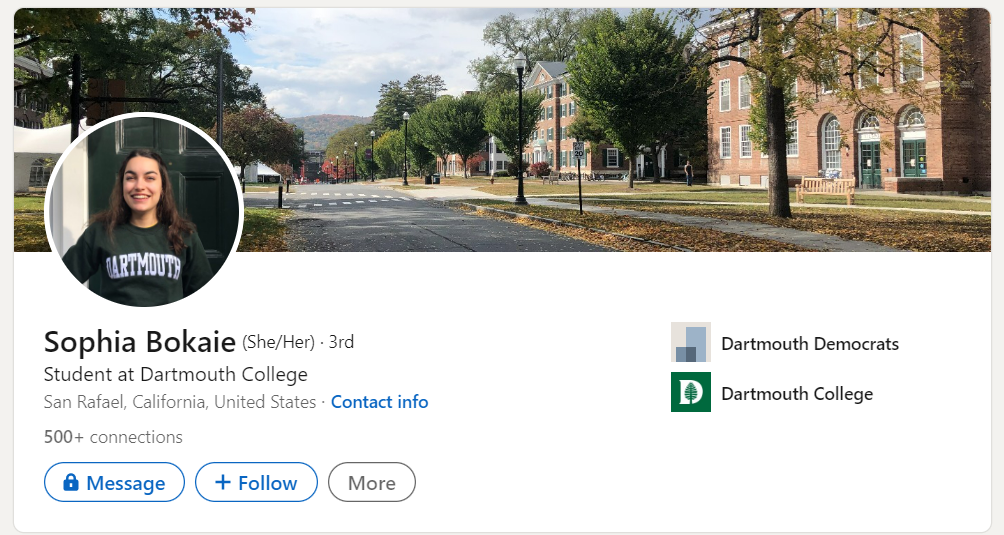Open the Dartmouth College text link
1004x535 pixels.
(x=796, y=394)
